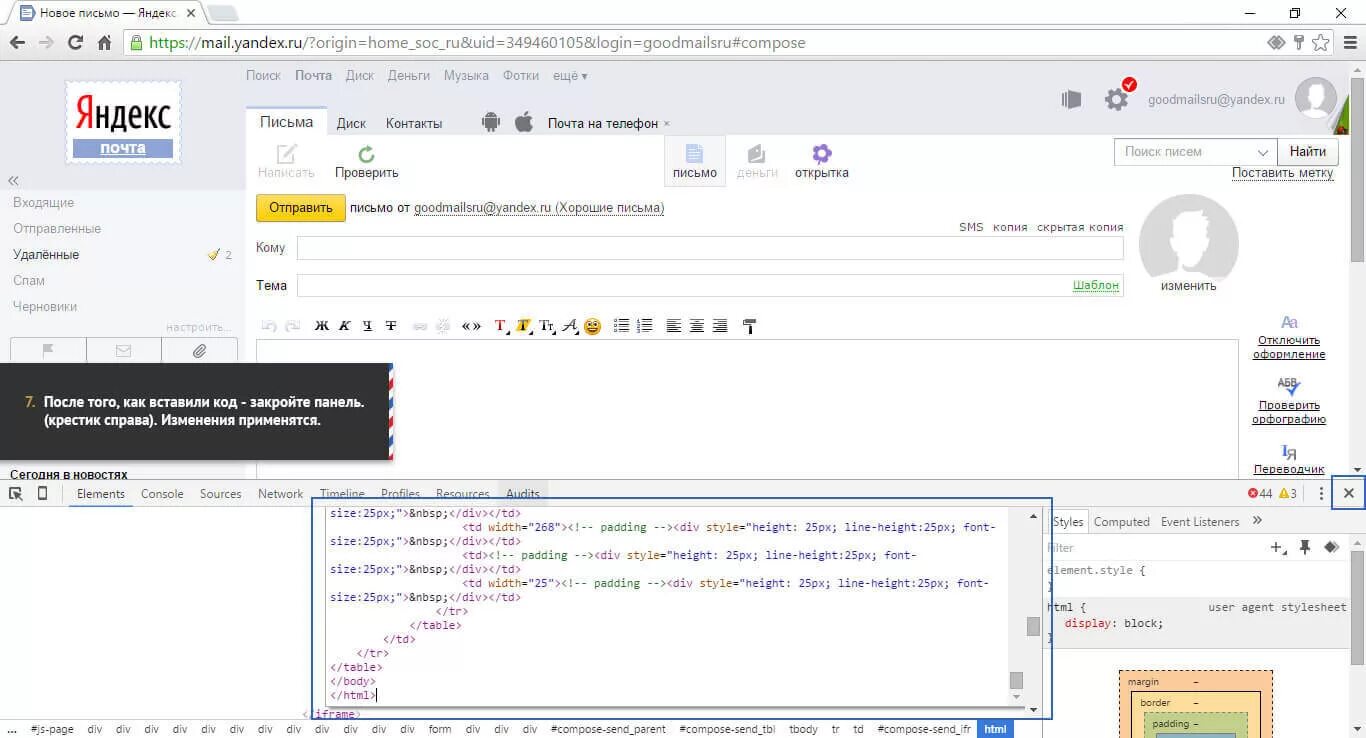Click unread messages envelope filter

tap(124, 351)
